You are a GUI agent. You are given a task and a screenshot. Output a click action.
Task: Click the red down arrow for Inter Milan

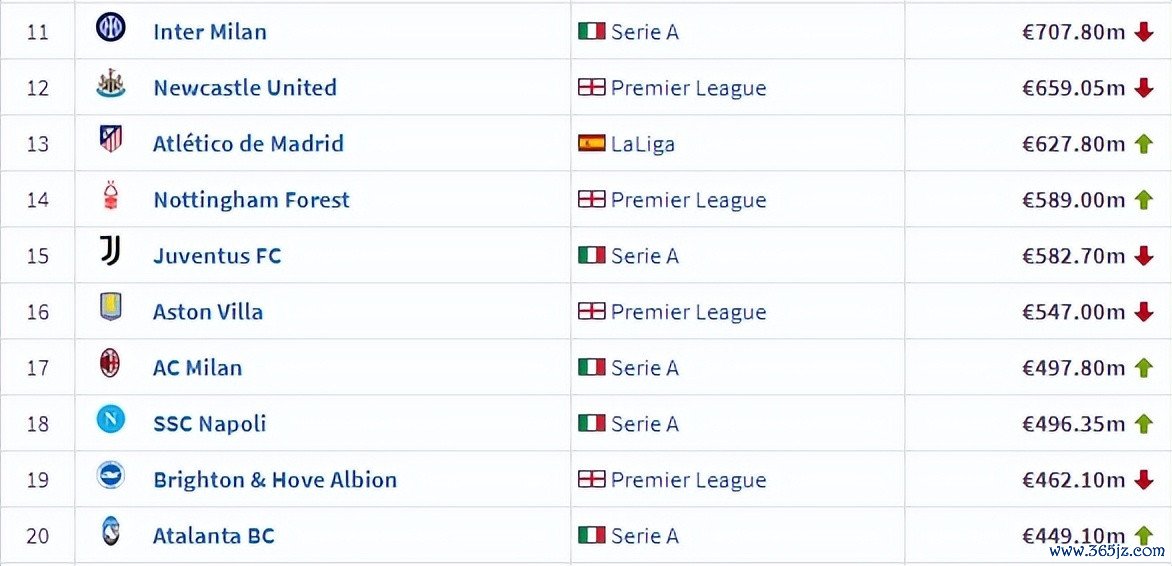tap(1144, 32)
